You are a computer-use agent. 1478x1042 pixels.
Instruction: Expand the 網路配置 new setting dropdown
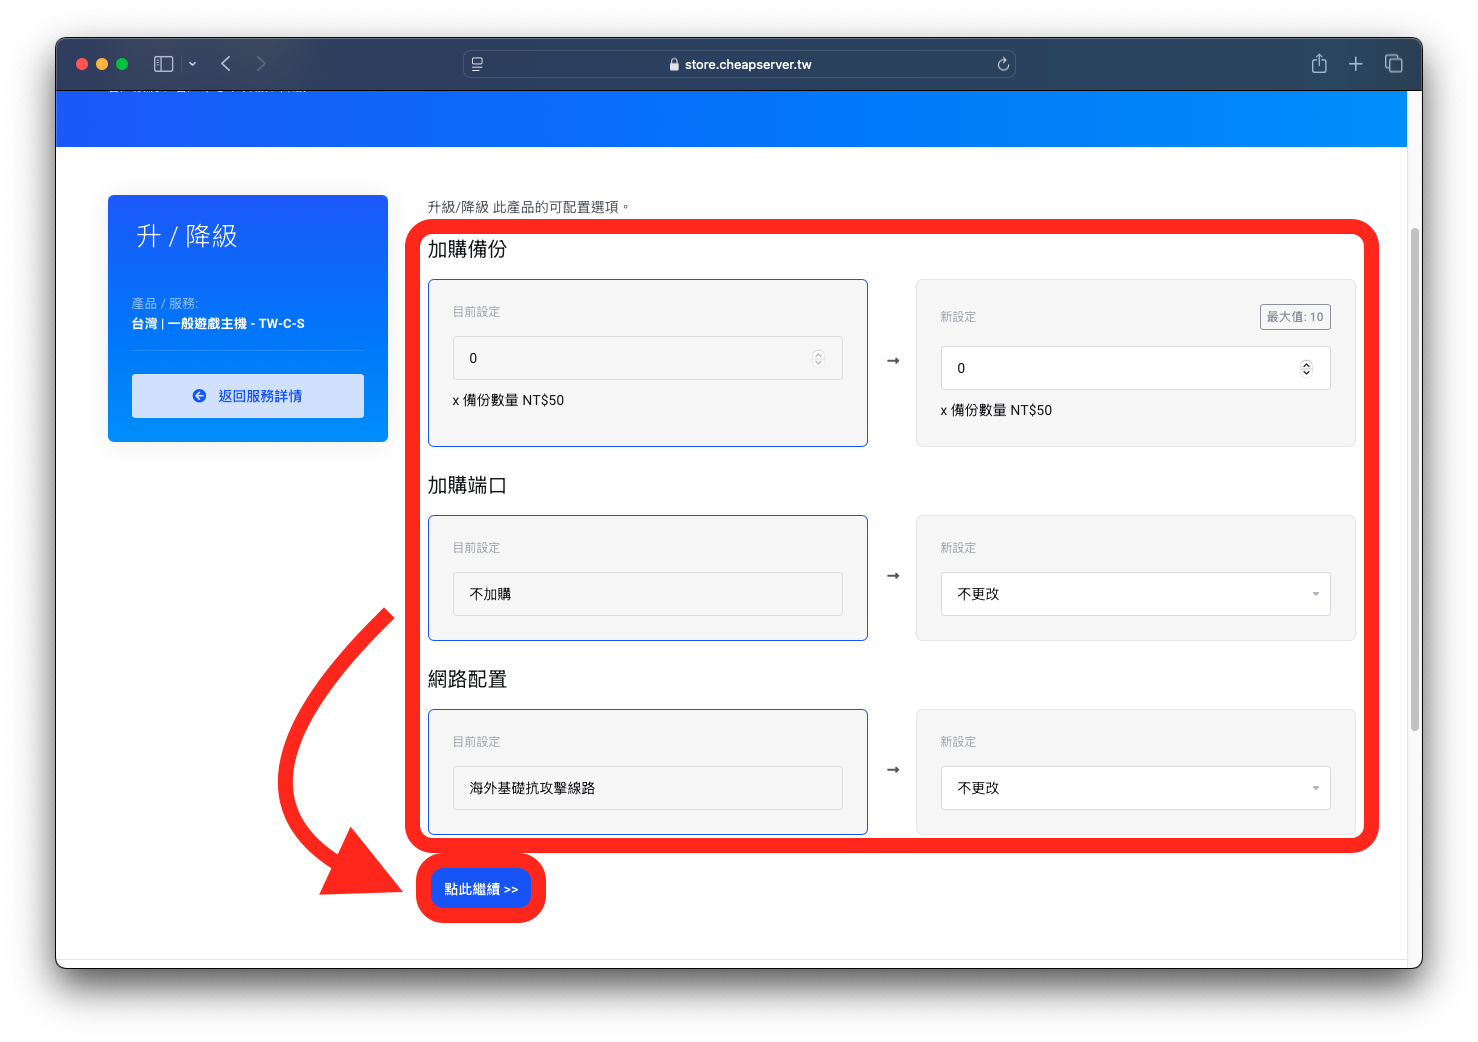[x=1135, y=788]
